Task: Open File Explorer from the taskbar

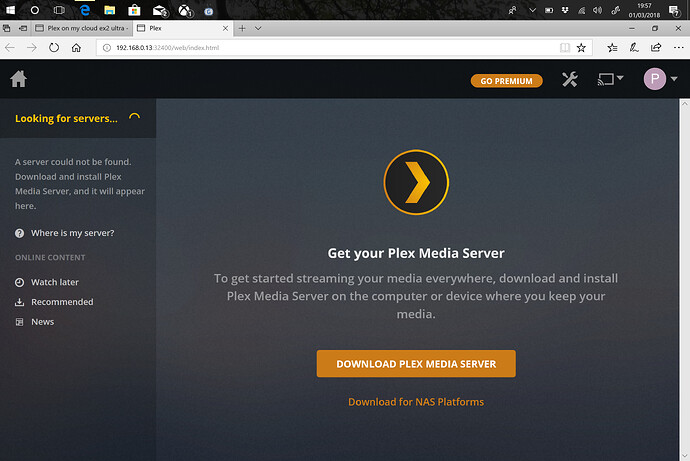Action: point(110,10)
